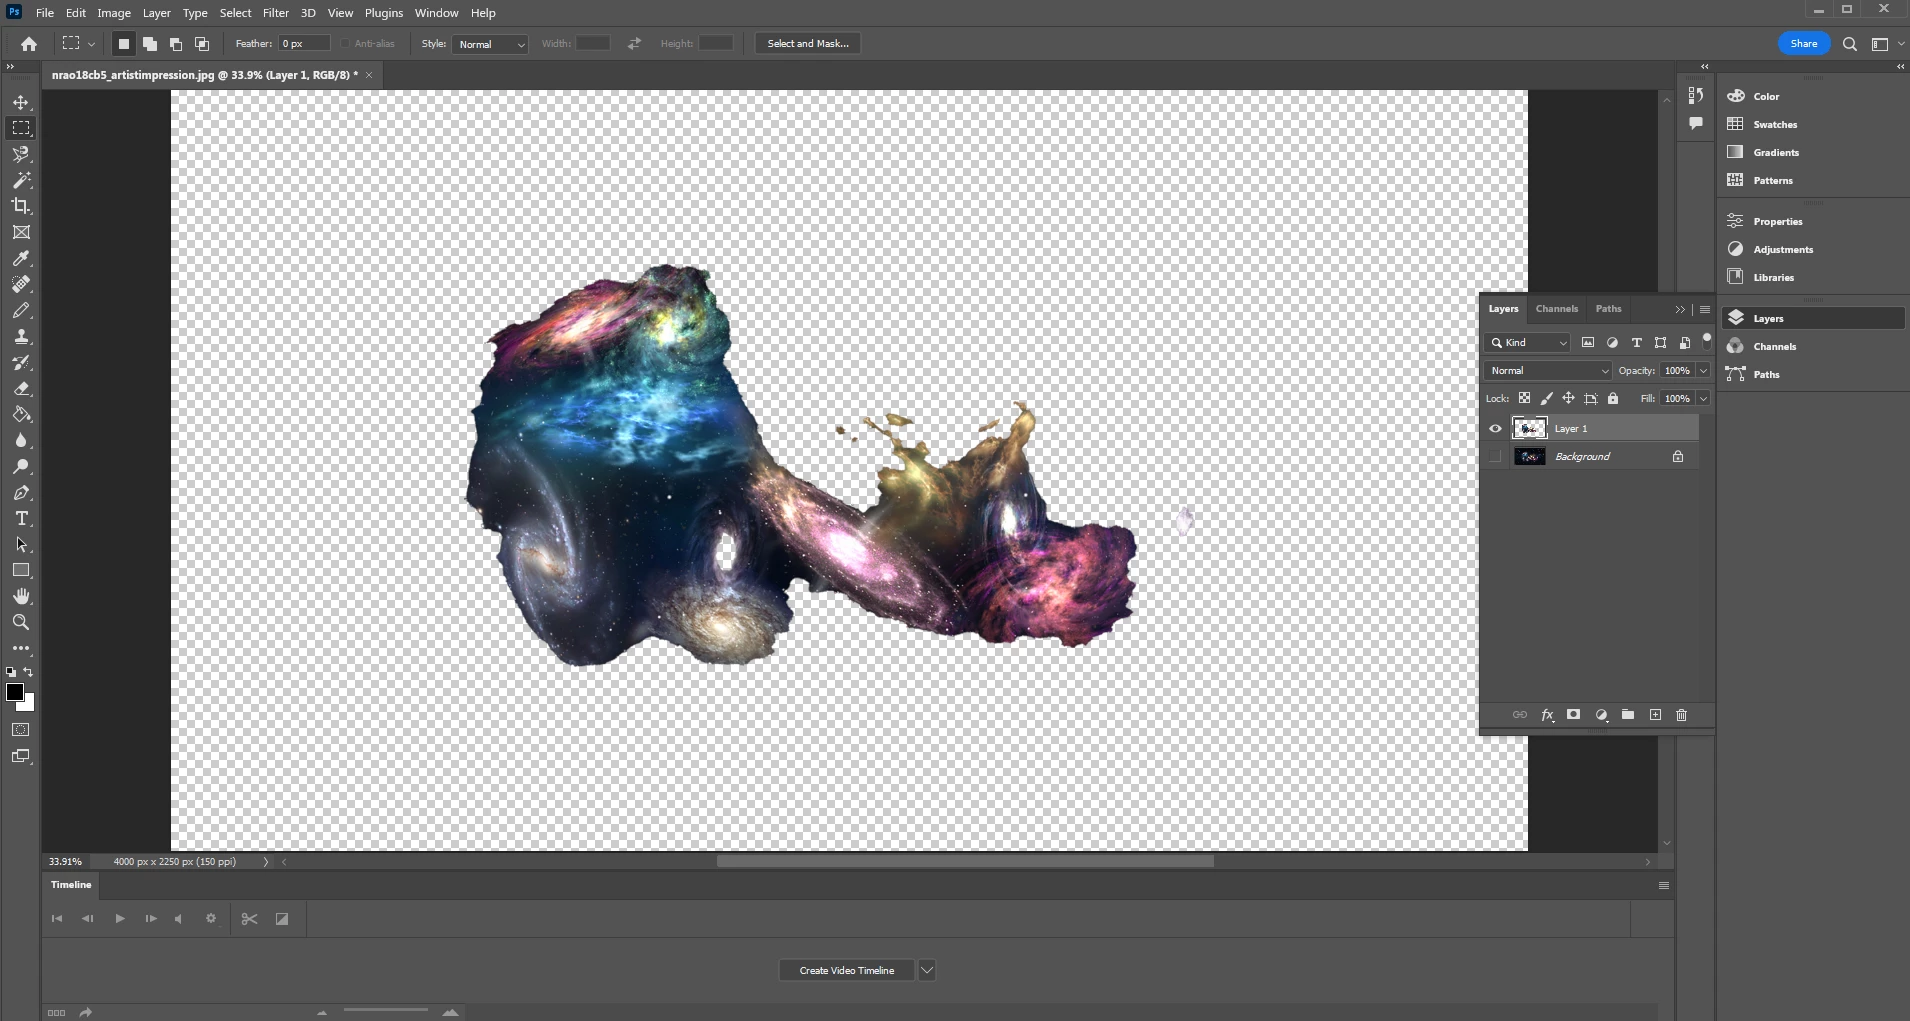Select the Crop tool
Screen dimensions: 1910x1021
click(21, 206)
